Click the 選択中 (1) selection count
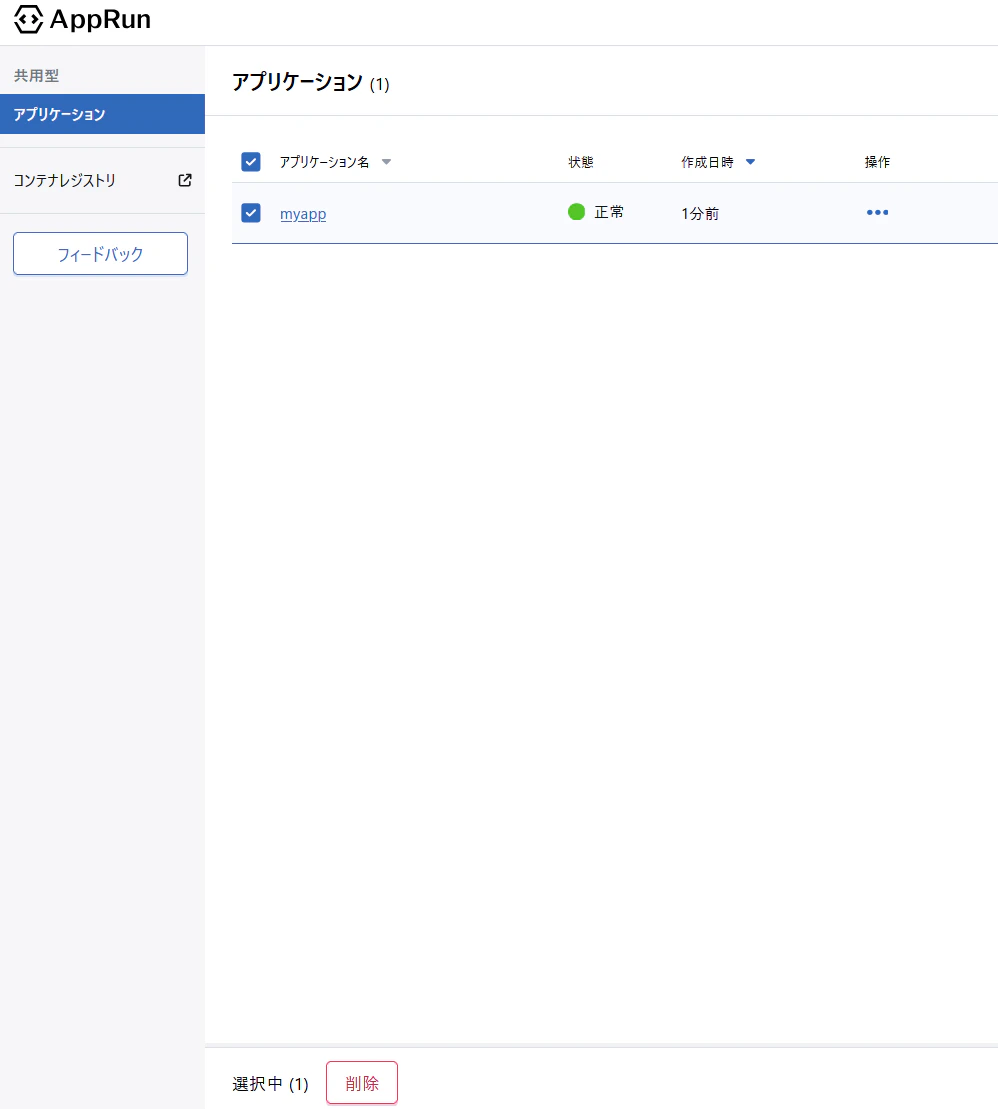 click(x=270, y=1084)
